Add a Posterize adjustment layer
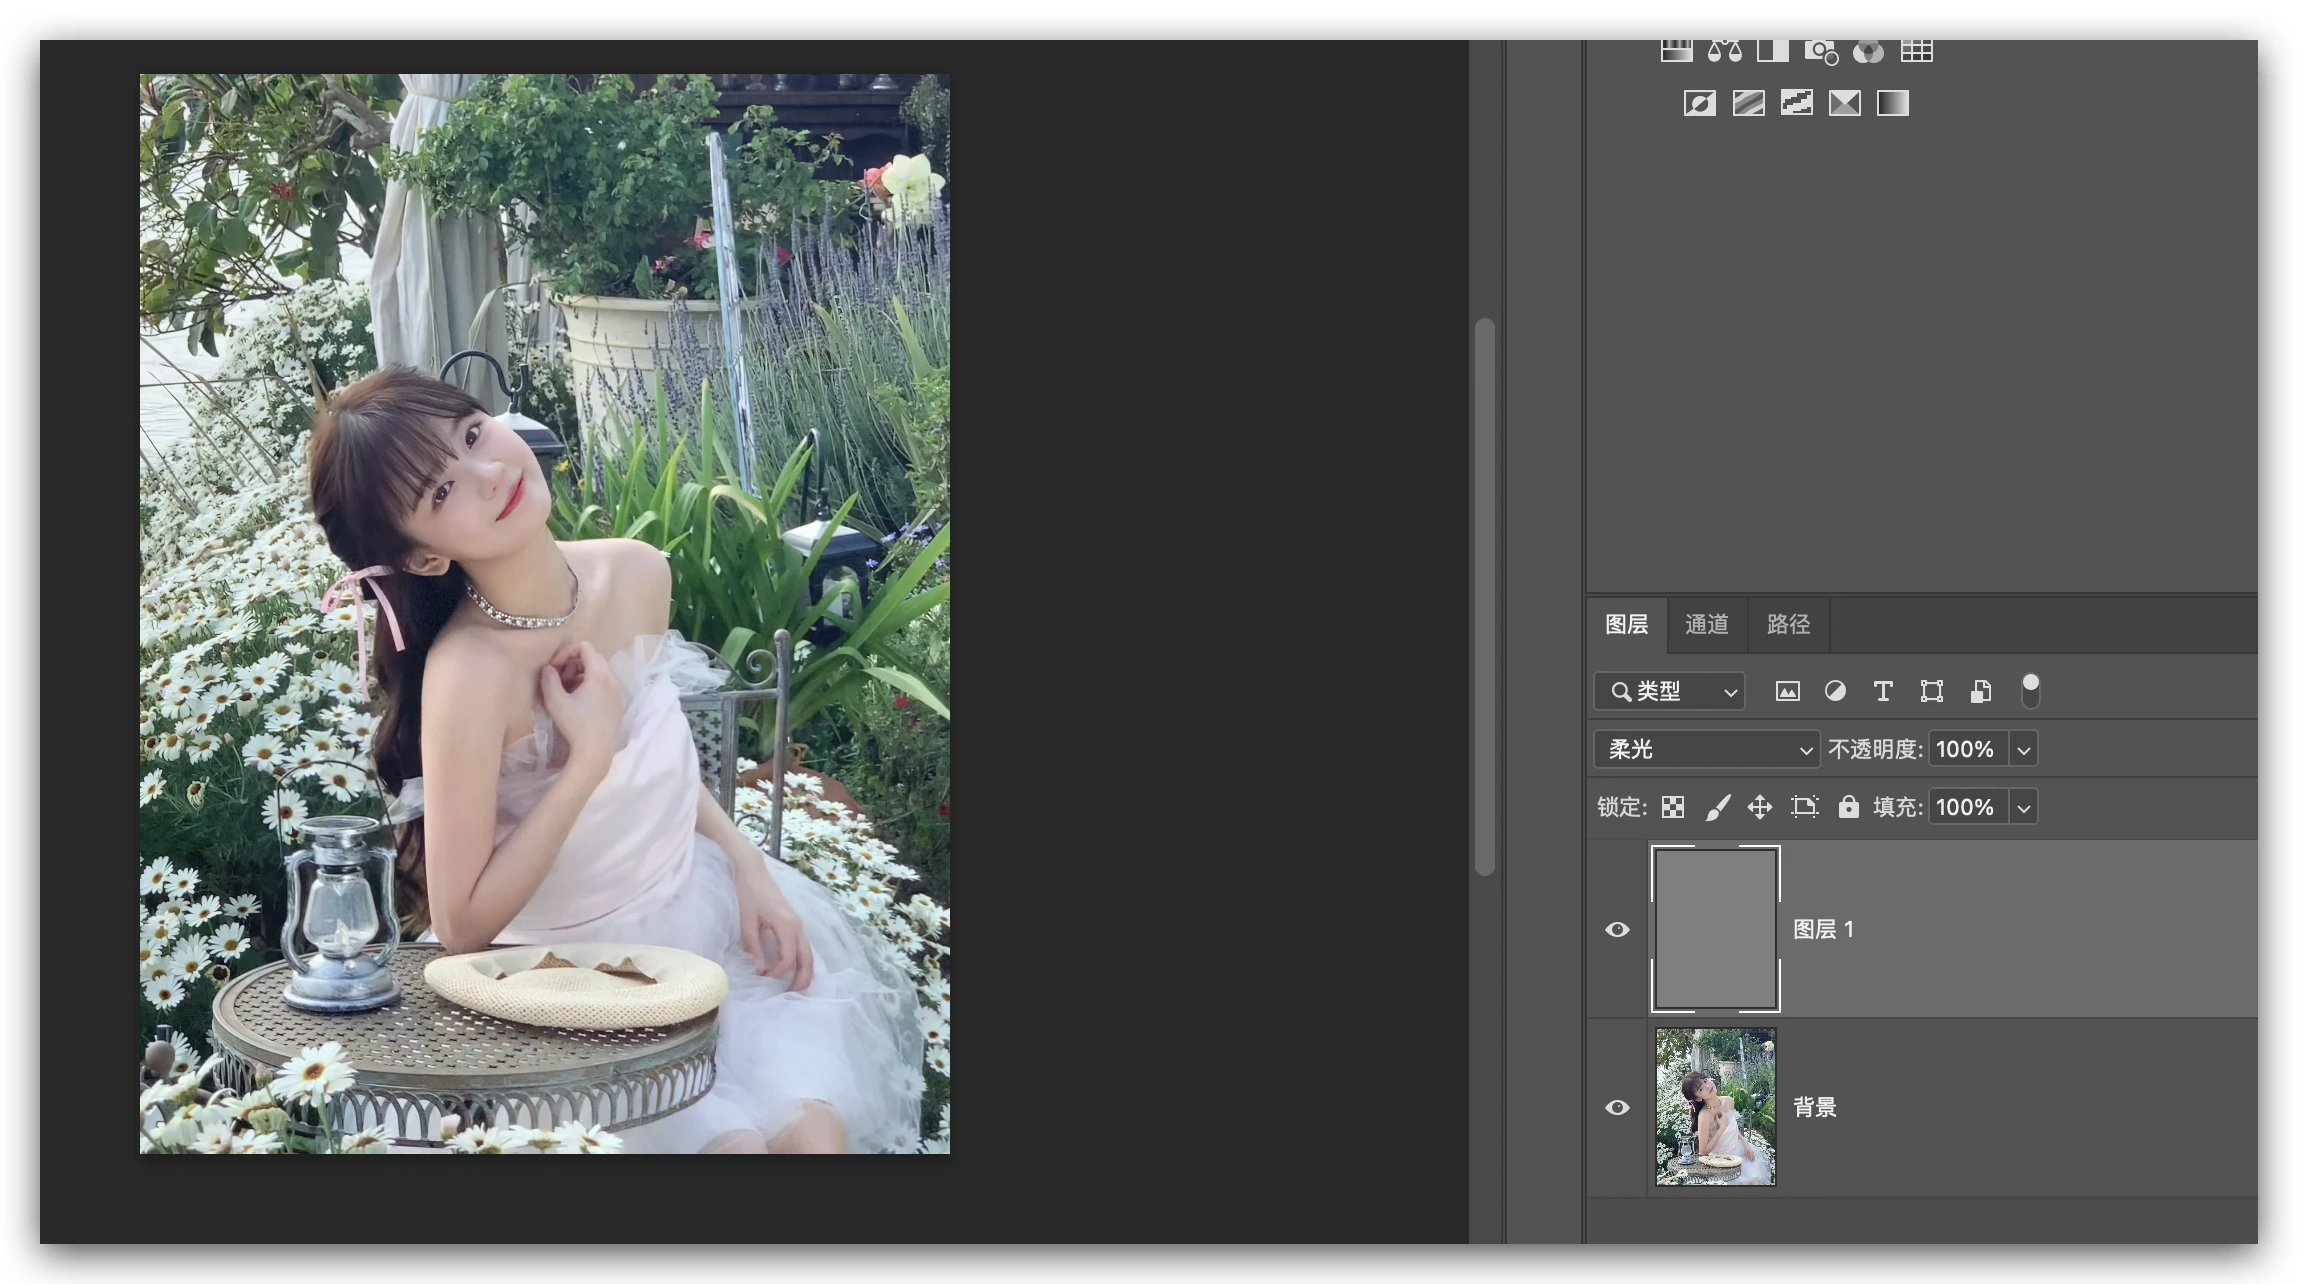This screenshot has height=1284, width=2298. [1748, 103]
